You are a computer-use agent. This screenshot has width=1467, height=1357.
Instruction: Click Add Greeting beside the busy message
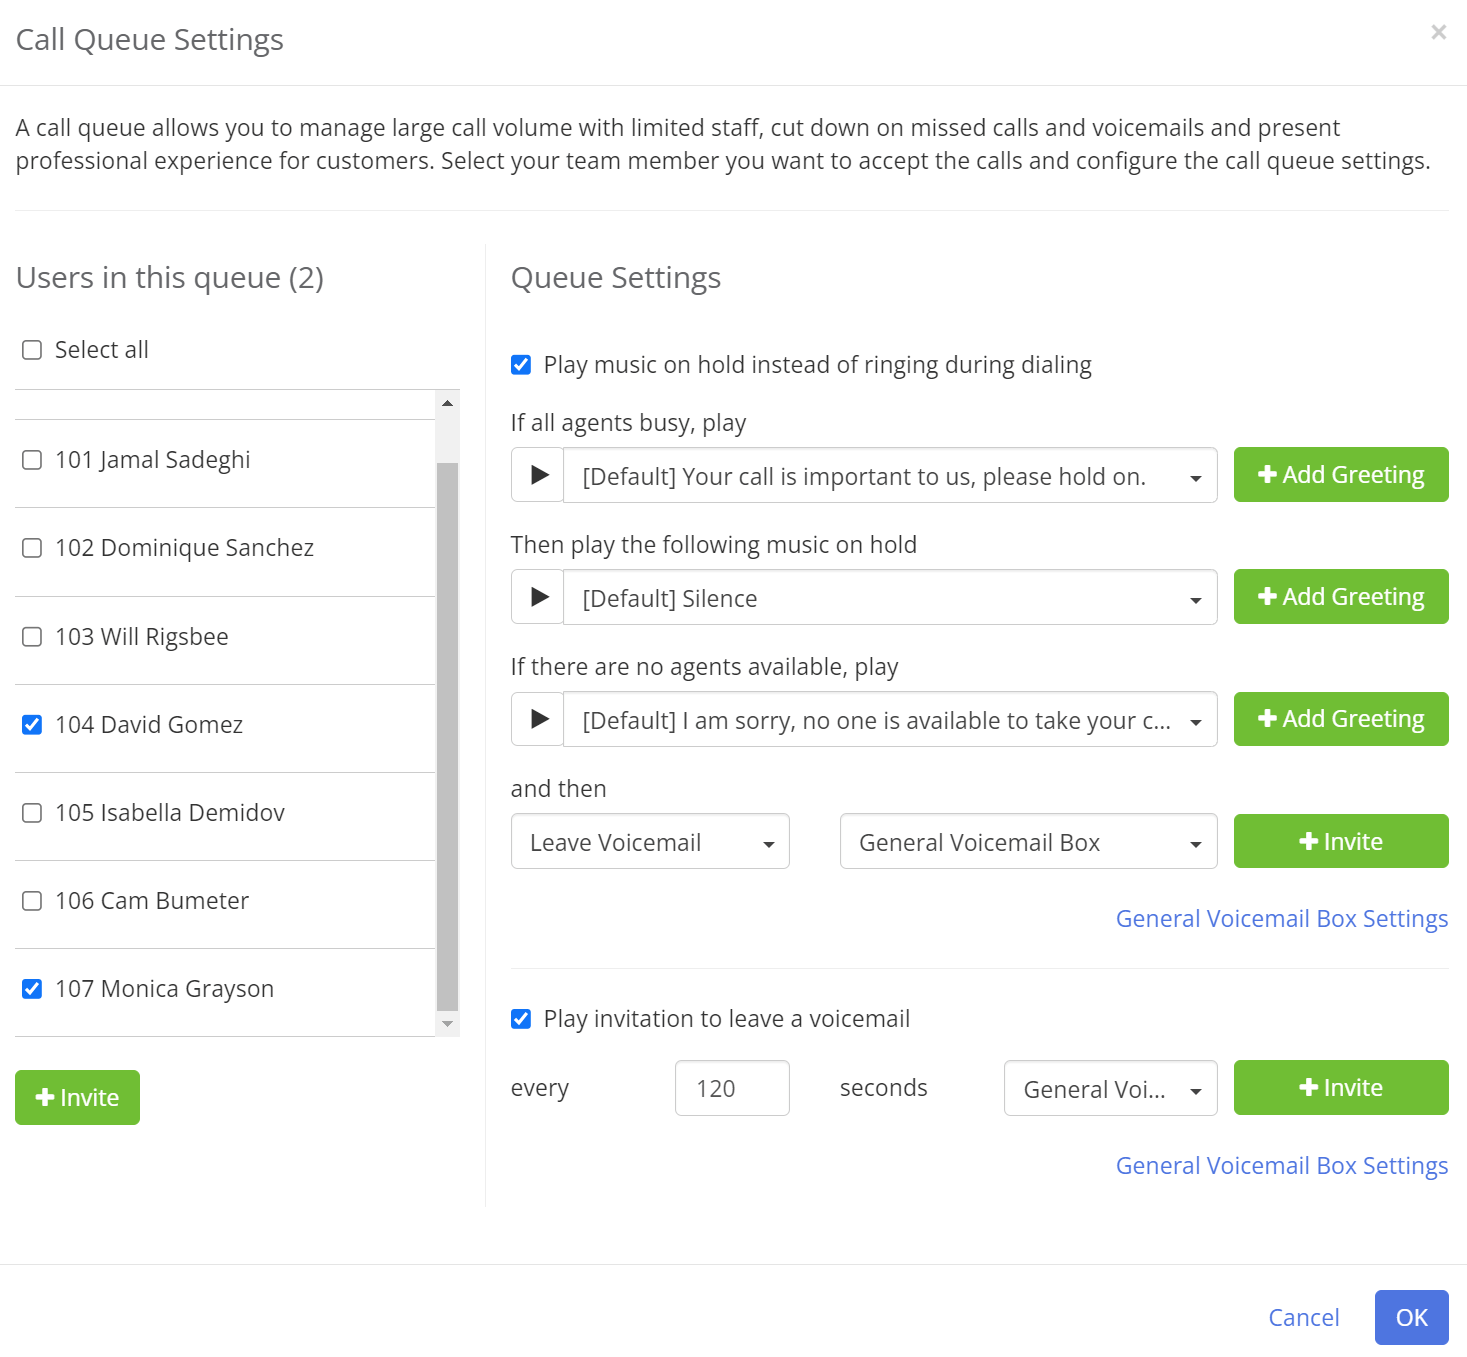1340,475
